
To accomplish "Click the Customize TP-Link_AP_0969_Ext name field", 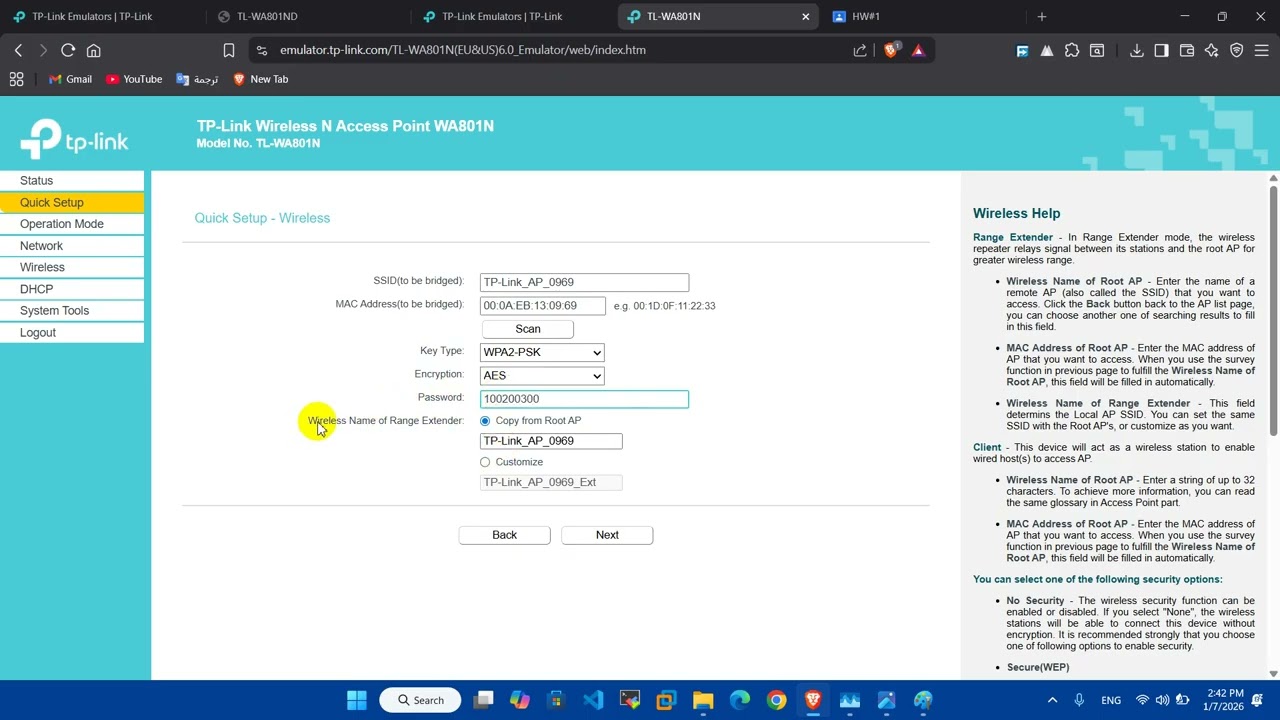I will point(551,482).
